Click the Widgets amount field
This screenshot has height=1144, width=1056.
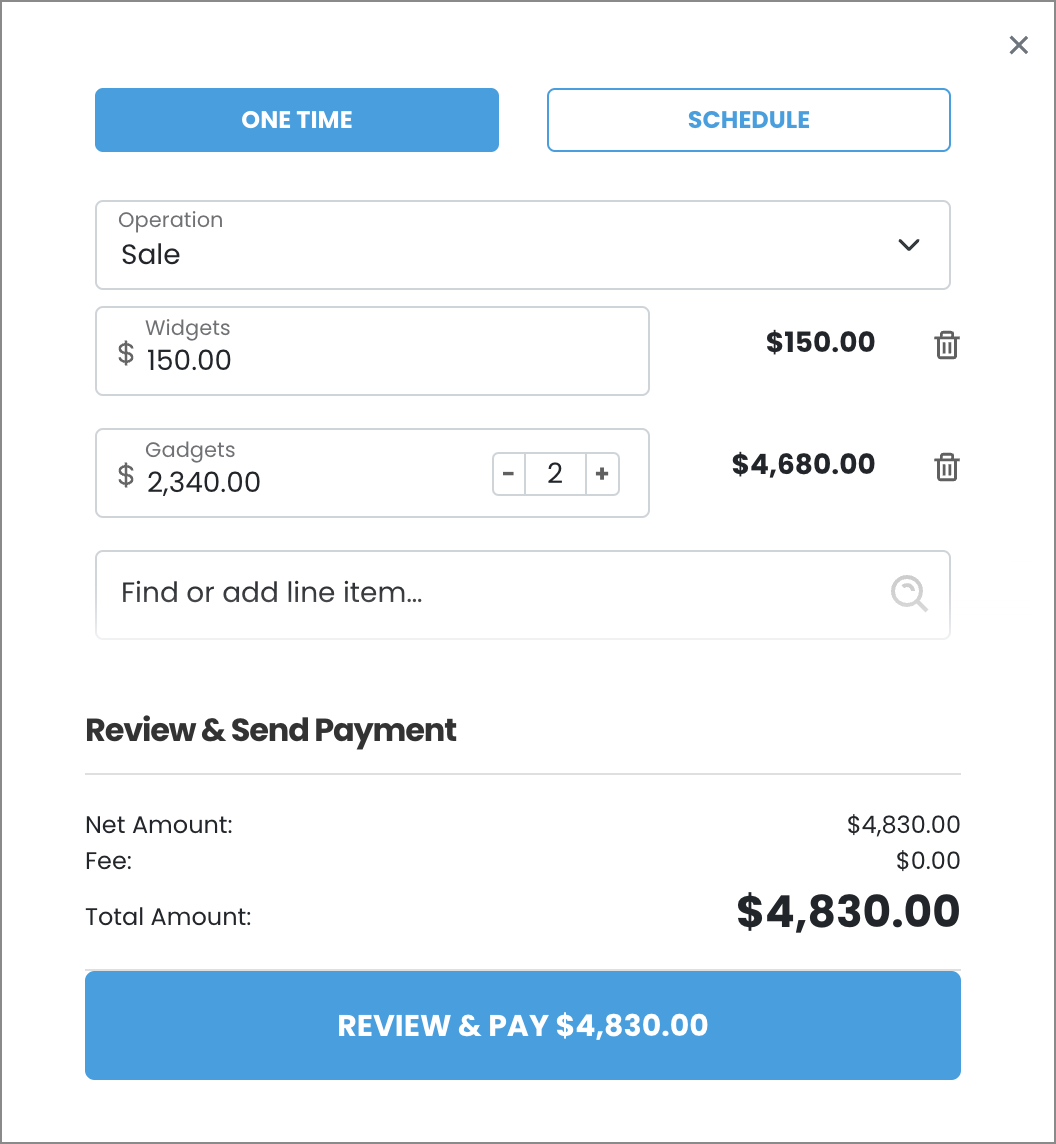click(380, 359)
